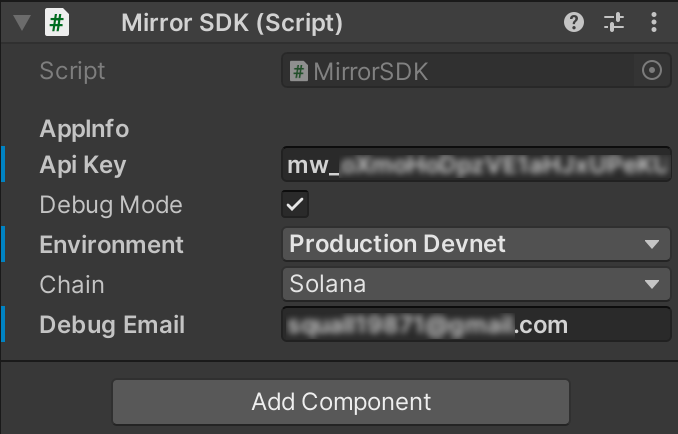Click the Environment dropdown arrow

(652, 245)
